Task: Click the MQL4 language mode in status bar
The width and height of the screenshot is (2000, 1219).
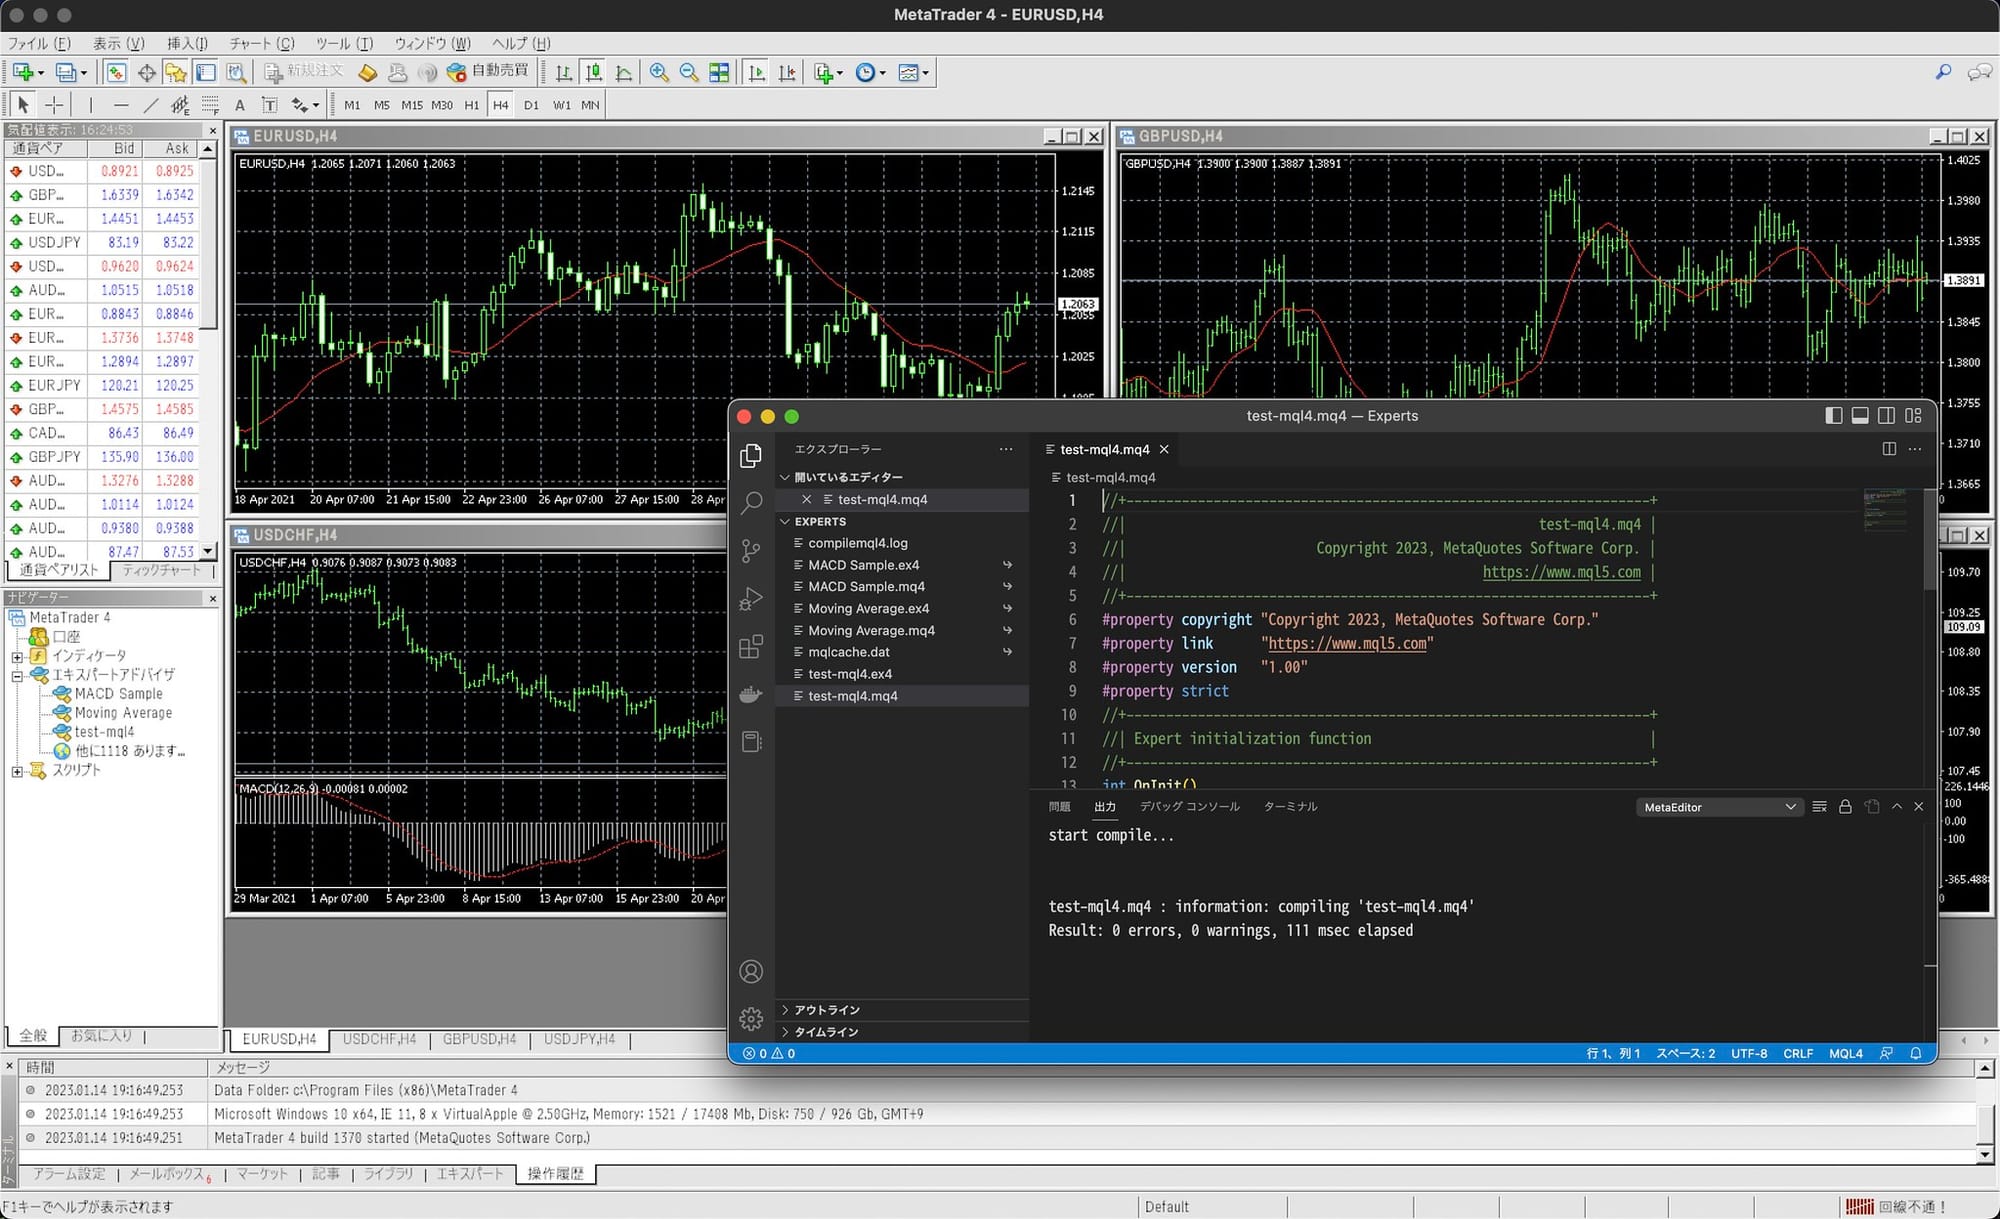Action: point(1845,1053)
